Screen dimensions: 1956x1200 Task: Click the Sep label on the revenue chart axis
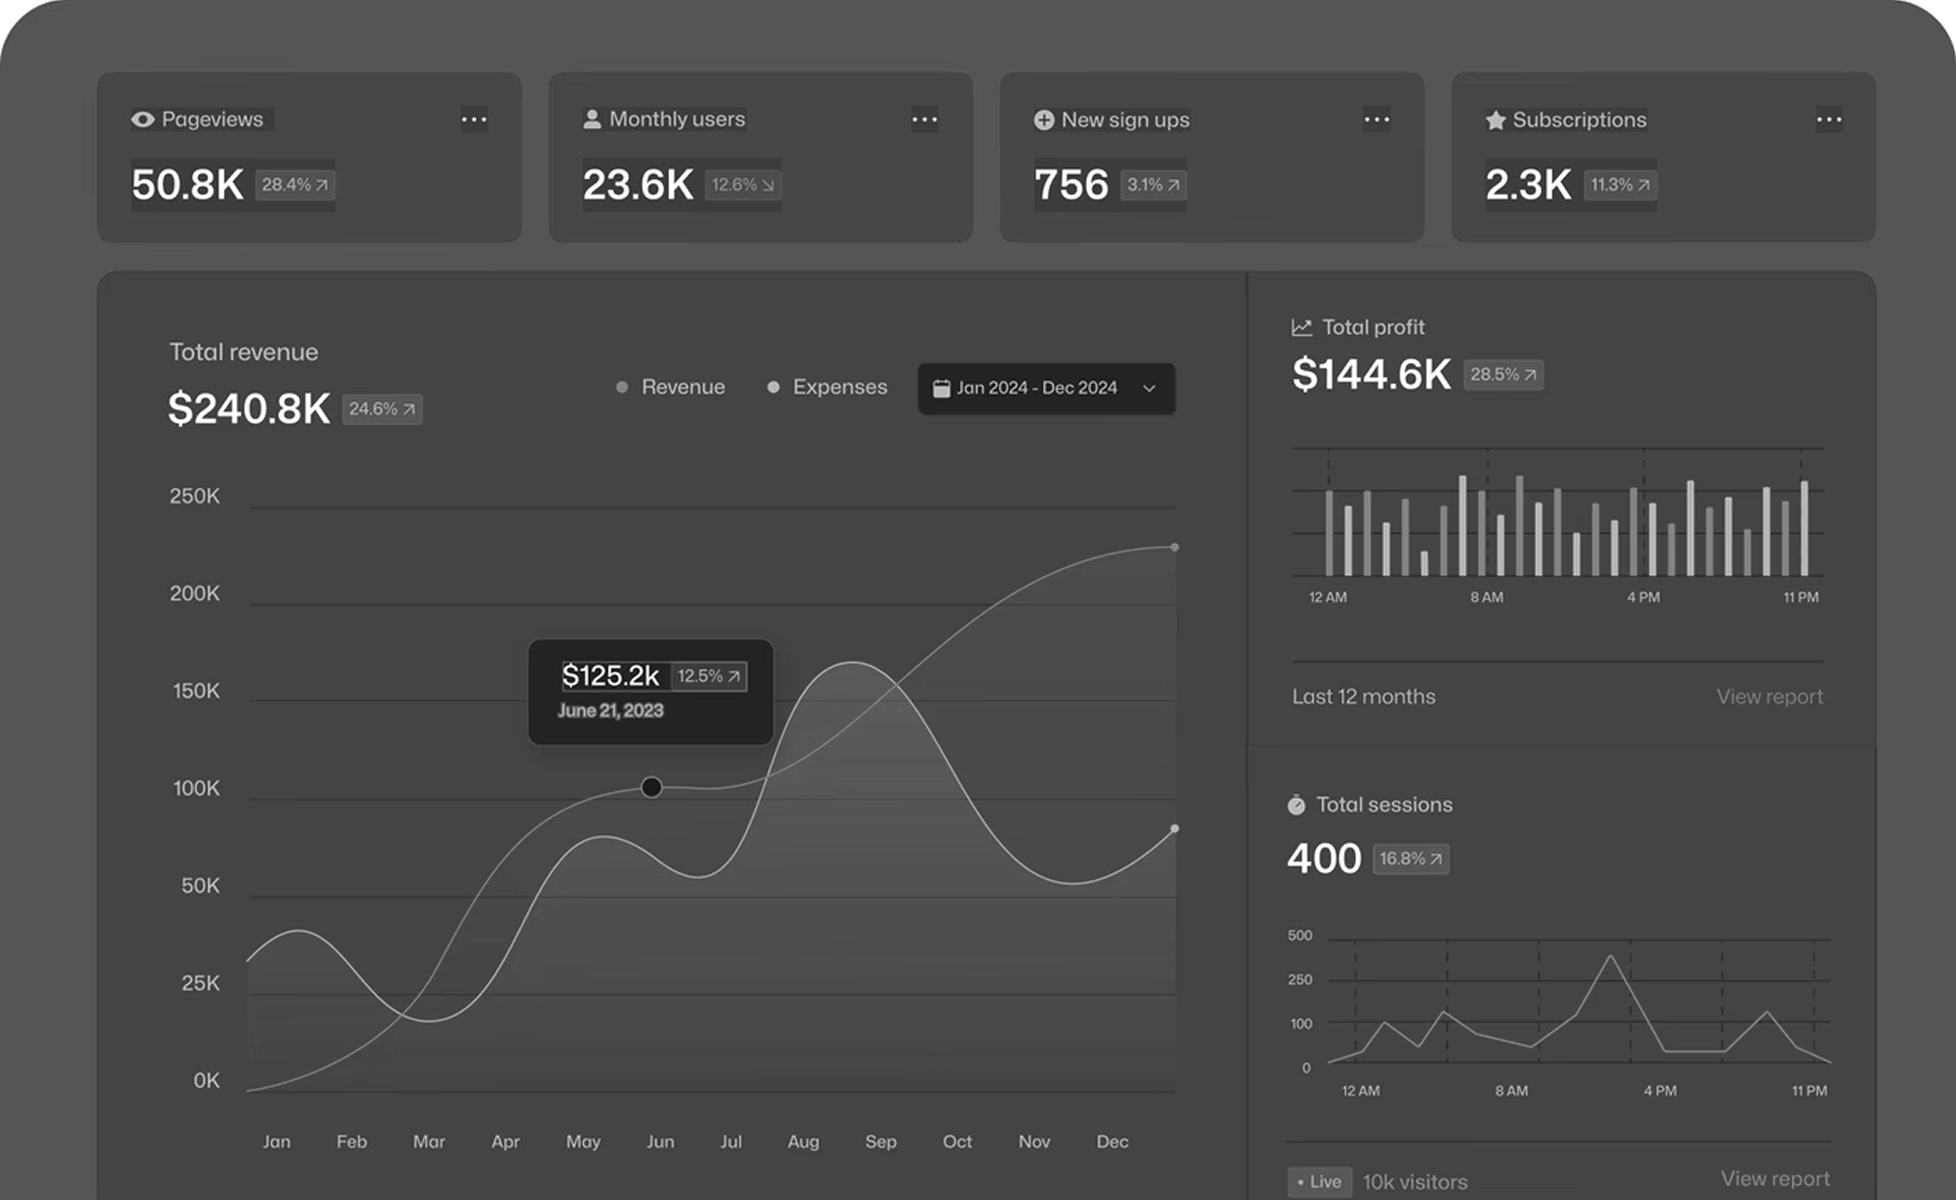coord(881,1142)
